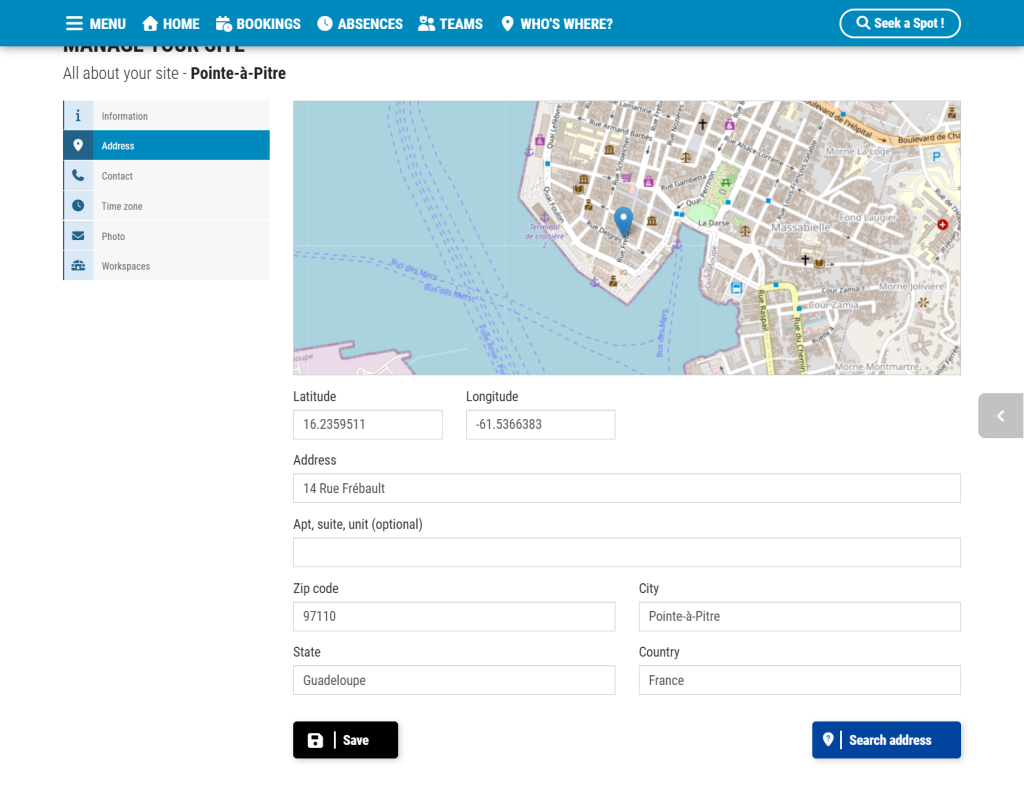The image size is (1024, 785).
Task: Click the magnifier icon in Seek a Spot
Action: [863, 23]
